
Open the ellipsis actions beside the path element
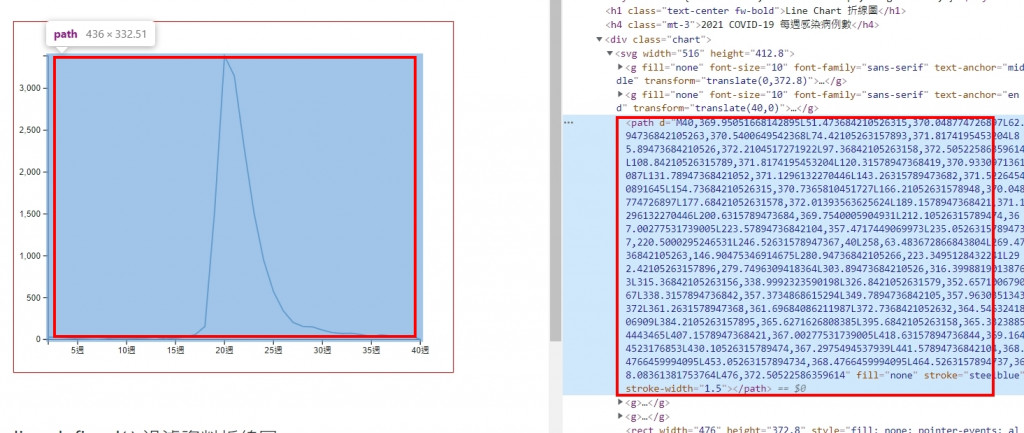coord(568,123)
